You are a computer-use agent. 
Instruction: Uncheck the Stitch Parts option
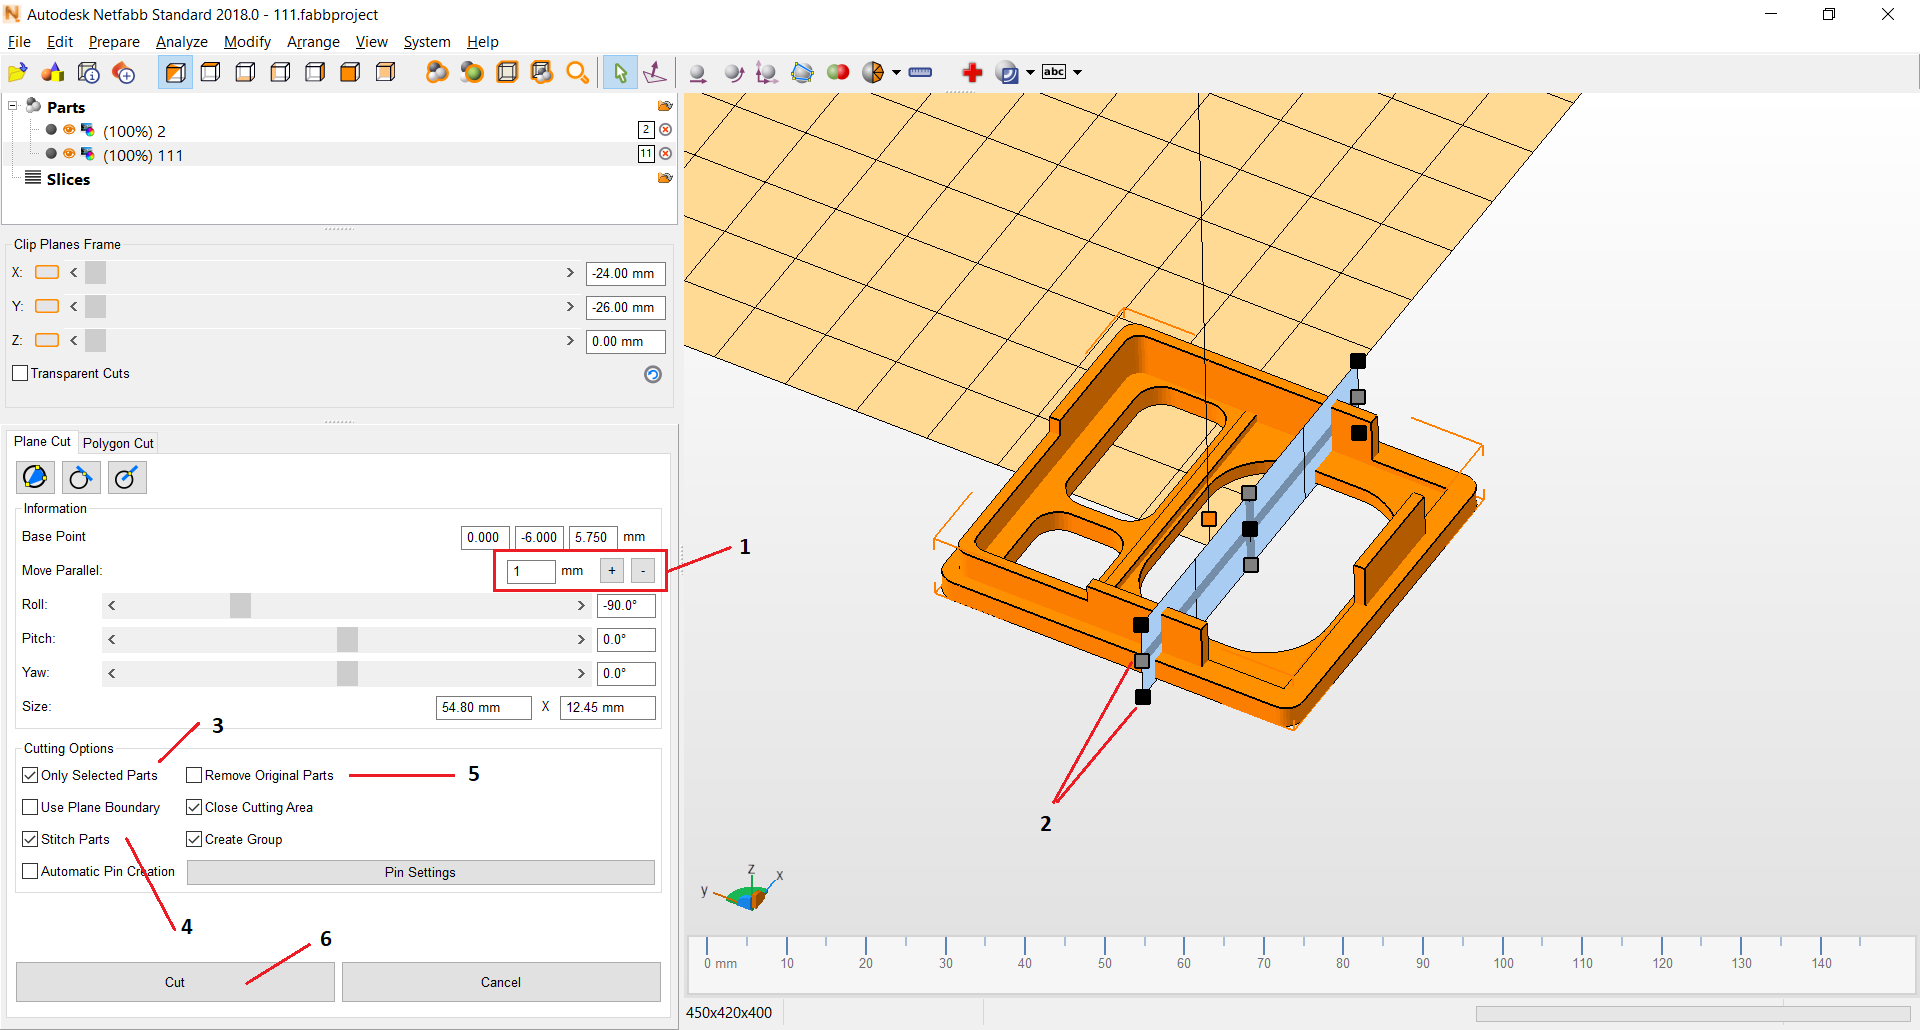click(x=31, y=839)
